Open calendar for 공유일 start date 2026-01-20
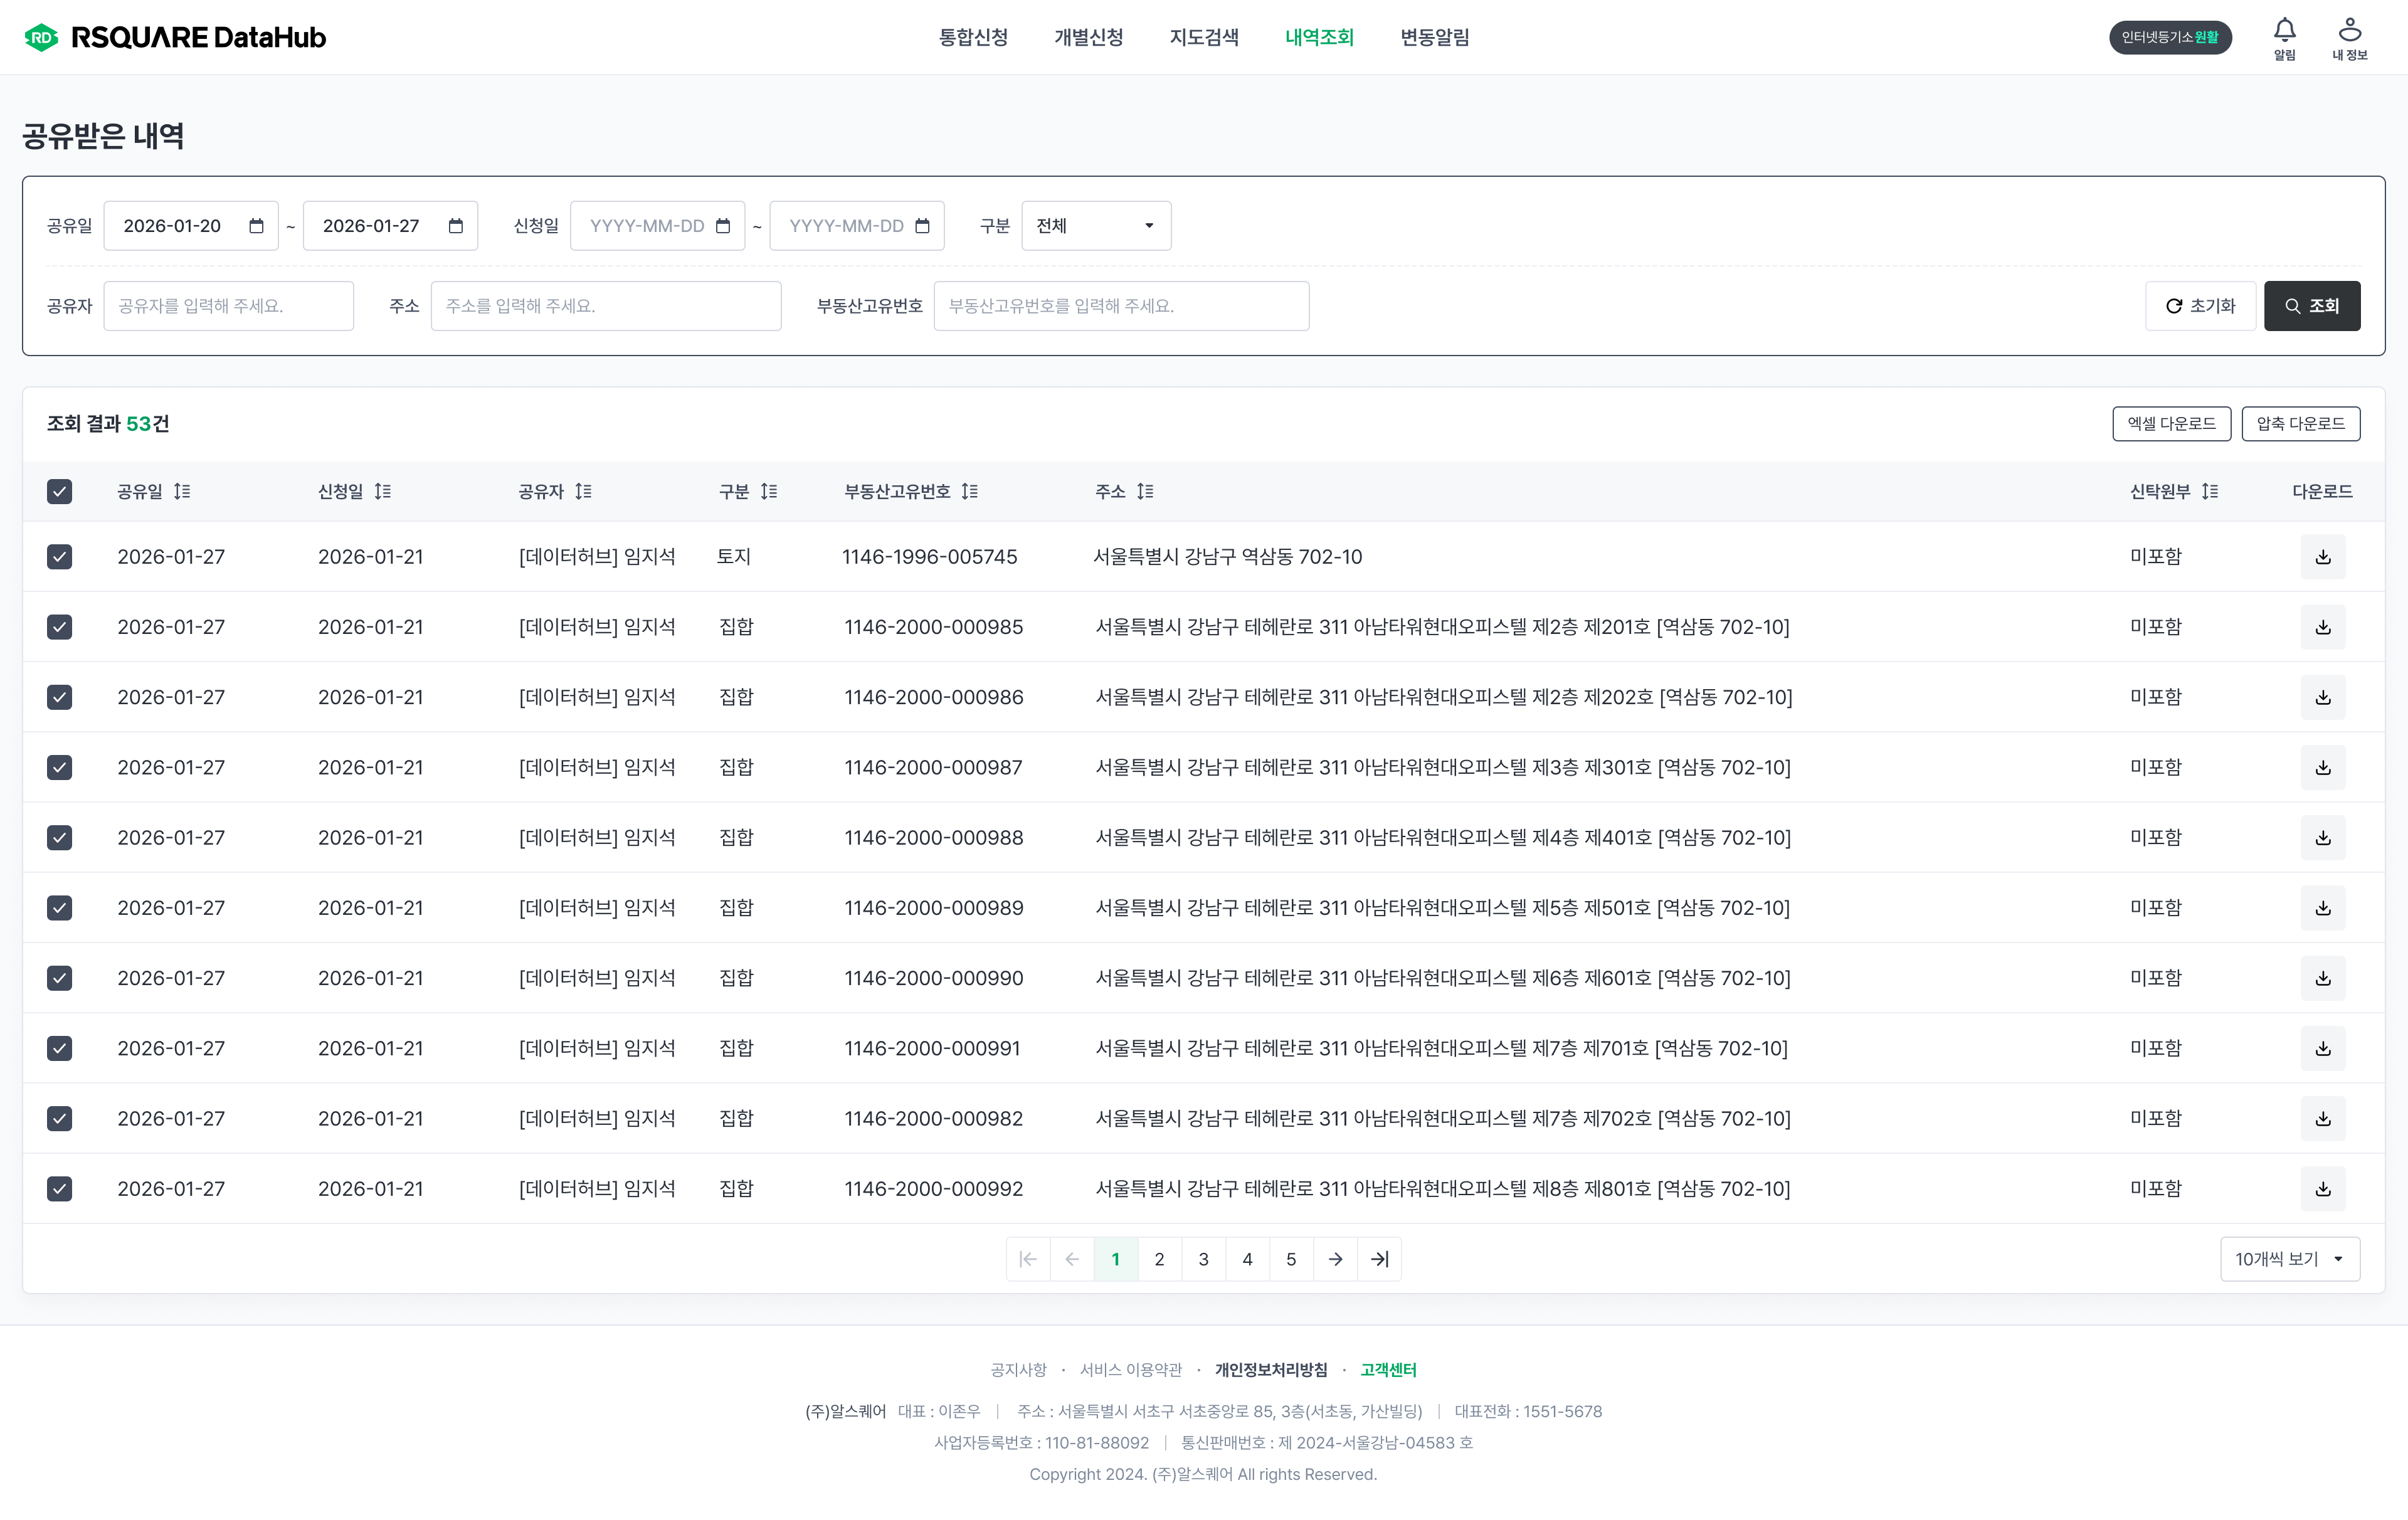 coord(256,226)
